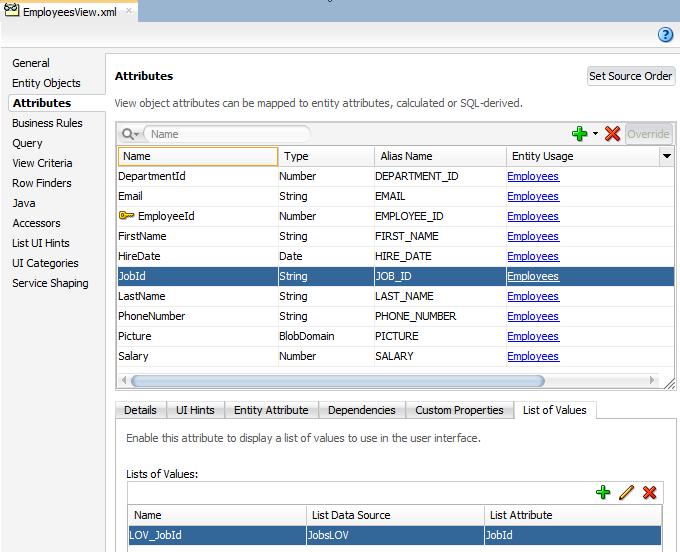Select the LOV_JobId list of values row
This screenshot has height=552, width=680.
pyautogui.click(x=395, y=535)
